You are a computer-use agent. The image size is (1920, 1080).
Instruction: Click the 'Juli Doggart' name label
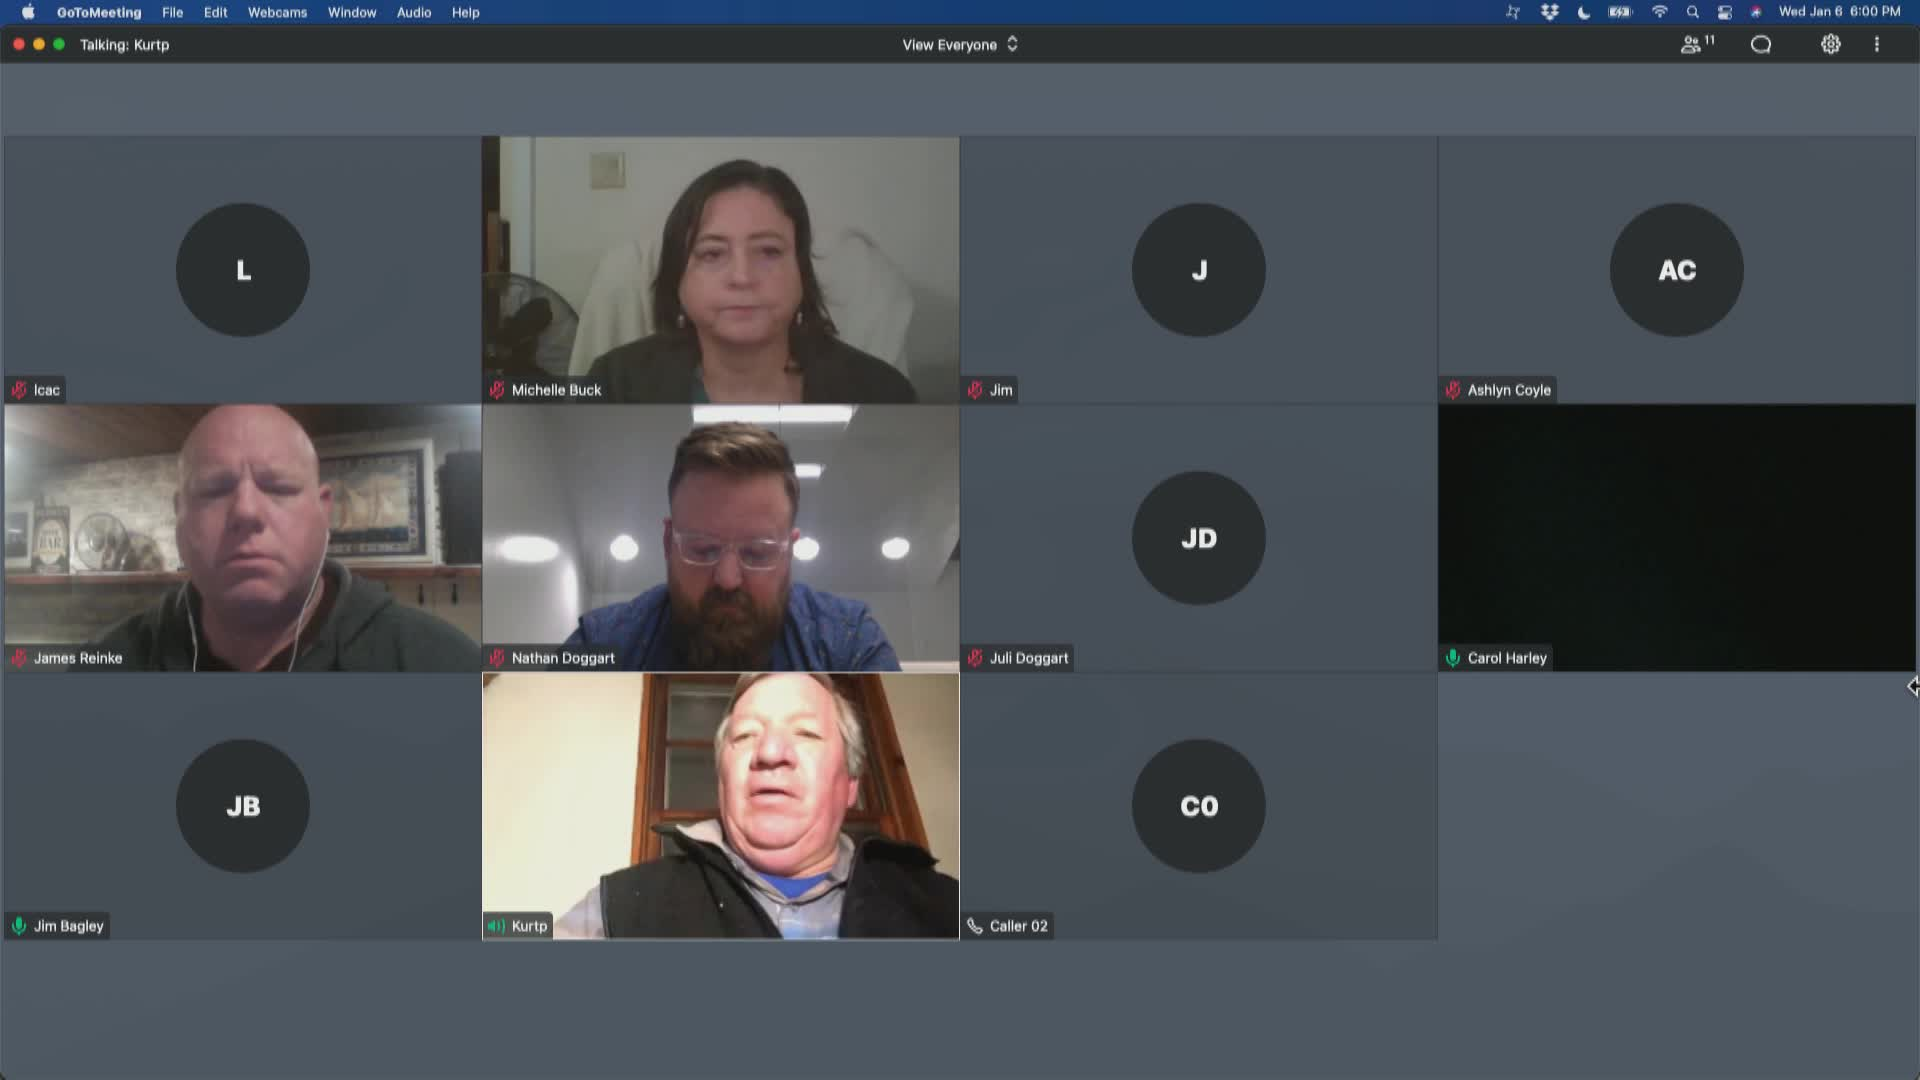1029,658
